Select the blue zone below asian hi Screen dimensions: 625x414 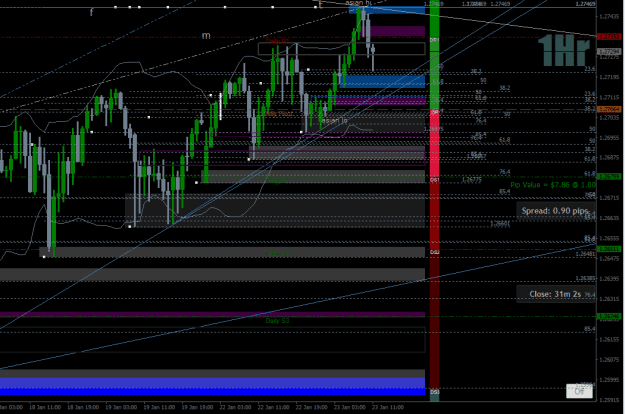[387, 10]
